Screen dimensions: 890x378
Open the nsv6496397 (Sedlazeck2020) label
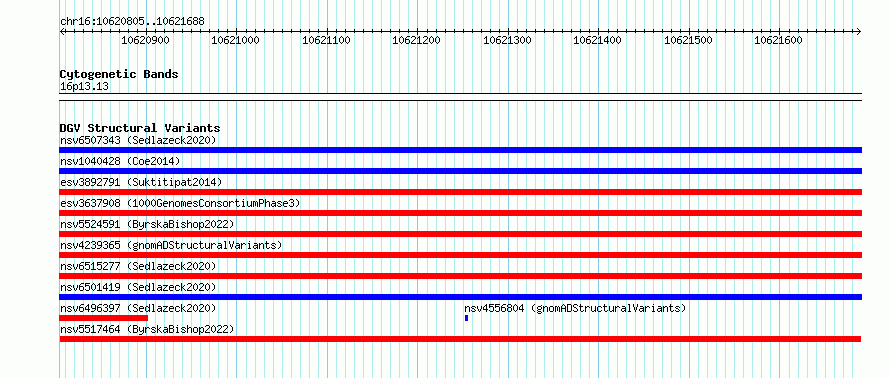(x=138, y=308)
